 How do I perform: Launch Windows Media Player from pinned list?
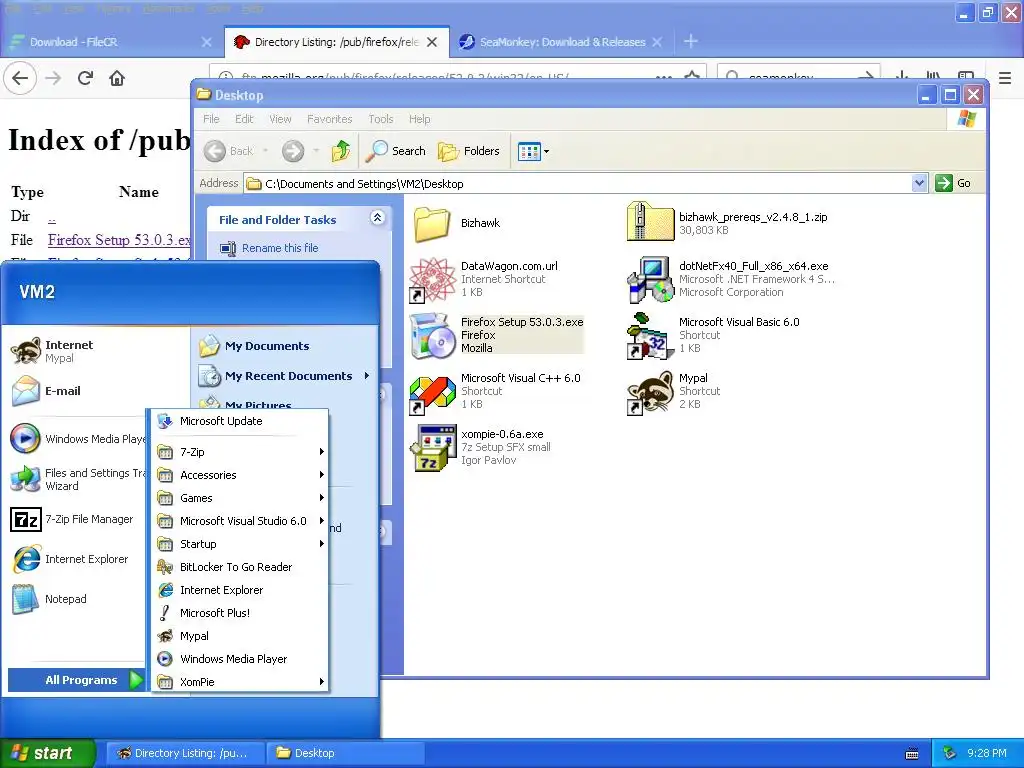[77, 439]
